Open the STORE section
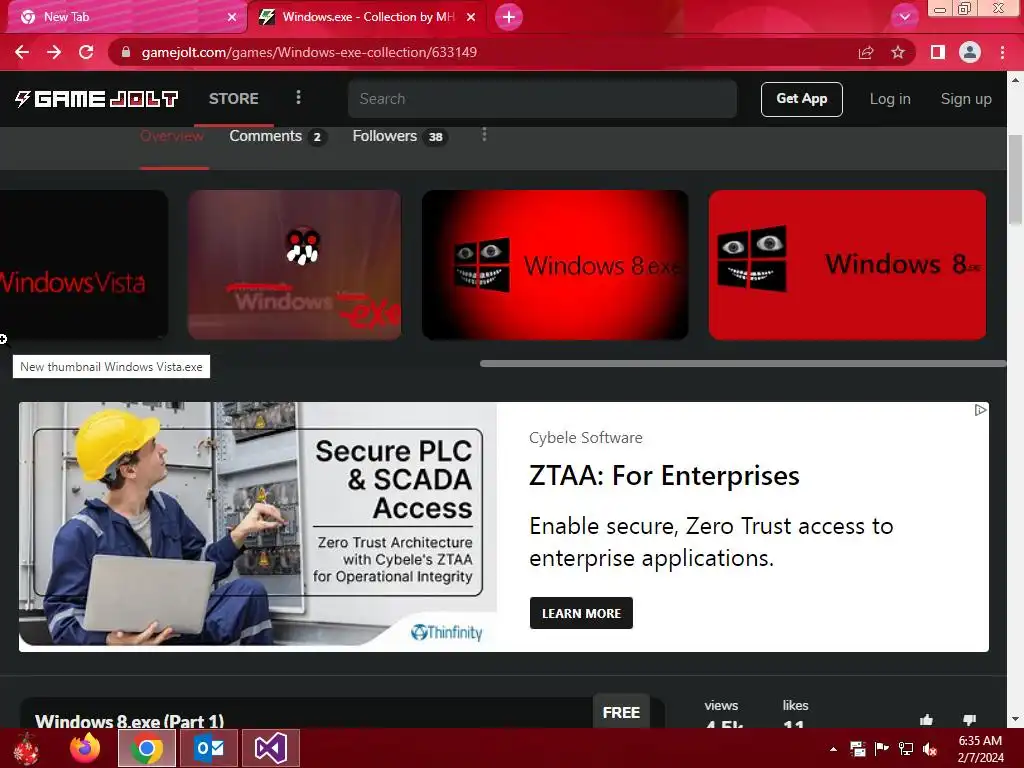The height and width of the screenshot is (768, 1024). (234, 99)
